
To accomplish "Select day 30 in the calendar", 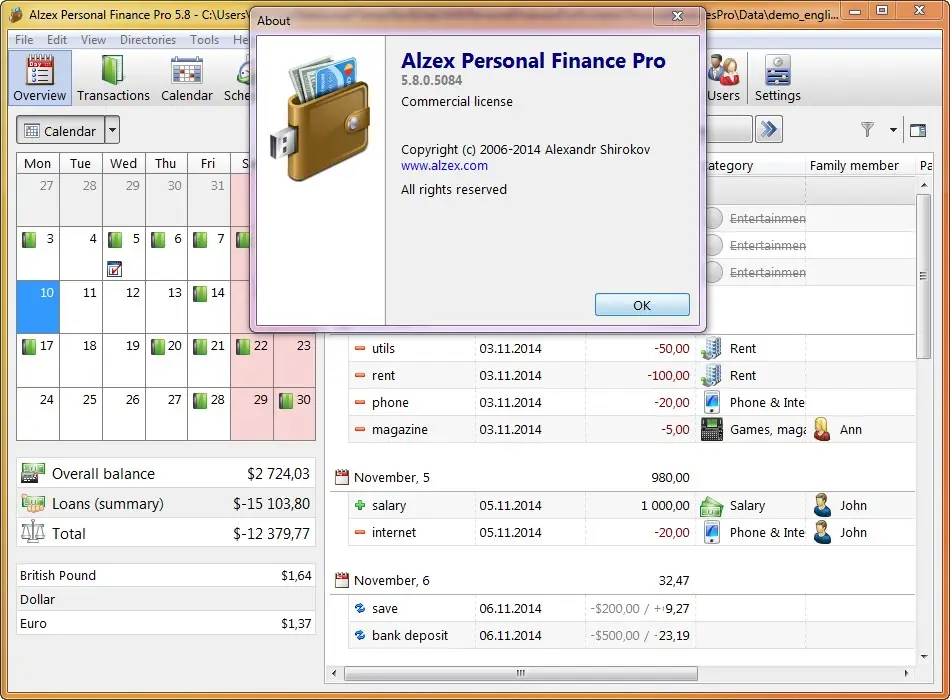I will coord(294,413).
